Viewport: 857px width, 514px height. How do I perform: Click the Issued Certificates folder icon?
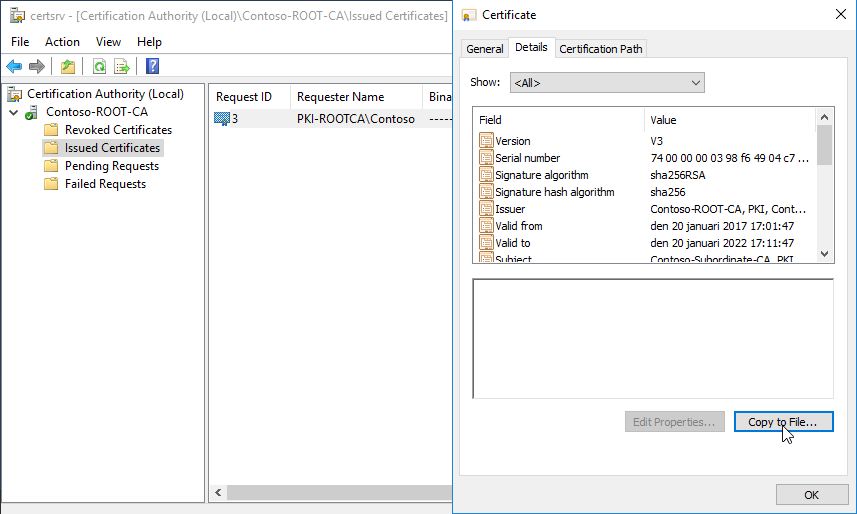[x=51, y=148]
